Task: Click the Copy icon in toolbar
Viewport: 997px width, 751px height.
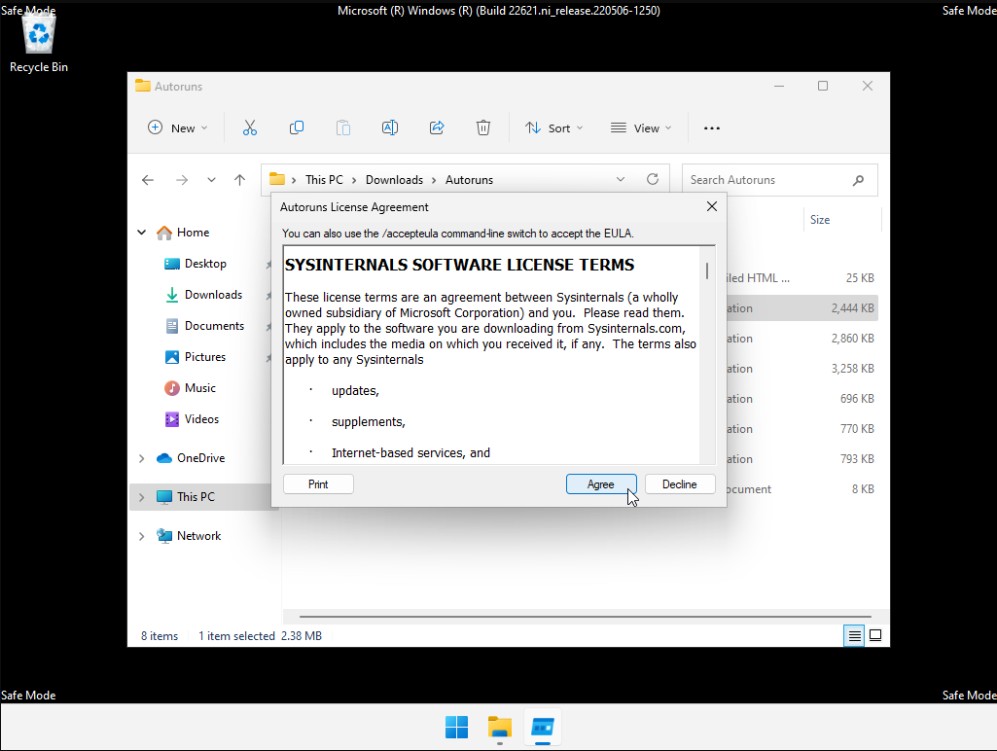Action: [x=297, y=128]
